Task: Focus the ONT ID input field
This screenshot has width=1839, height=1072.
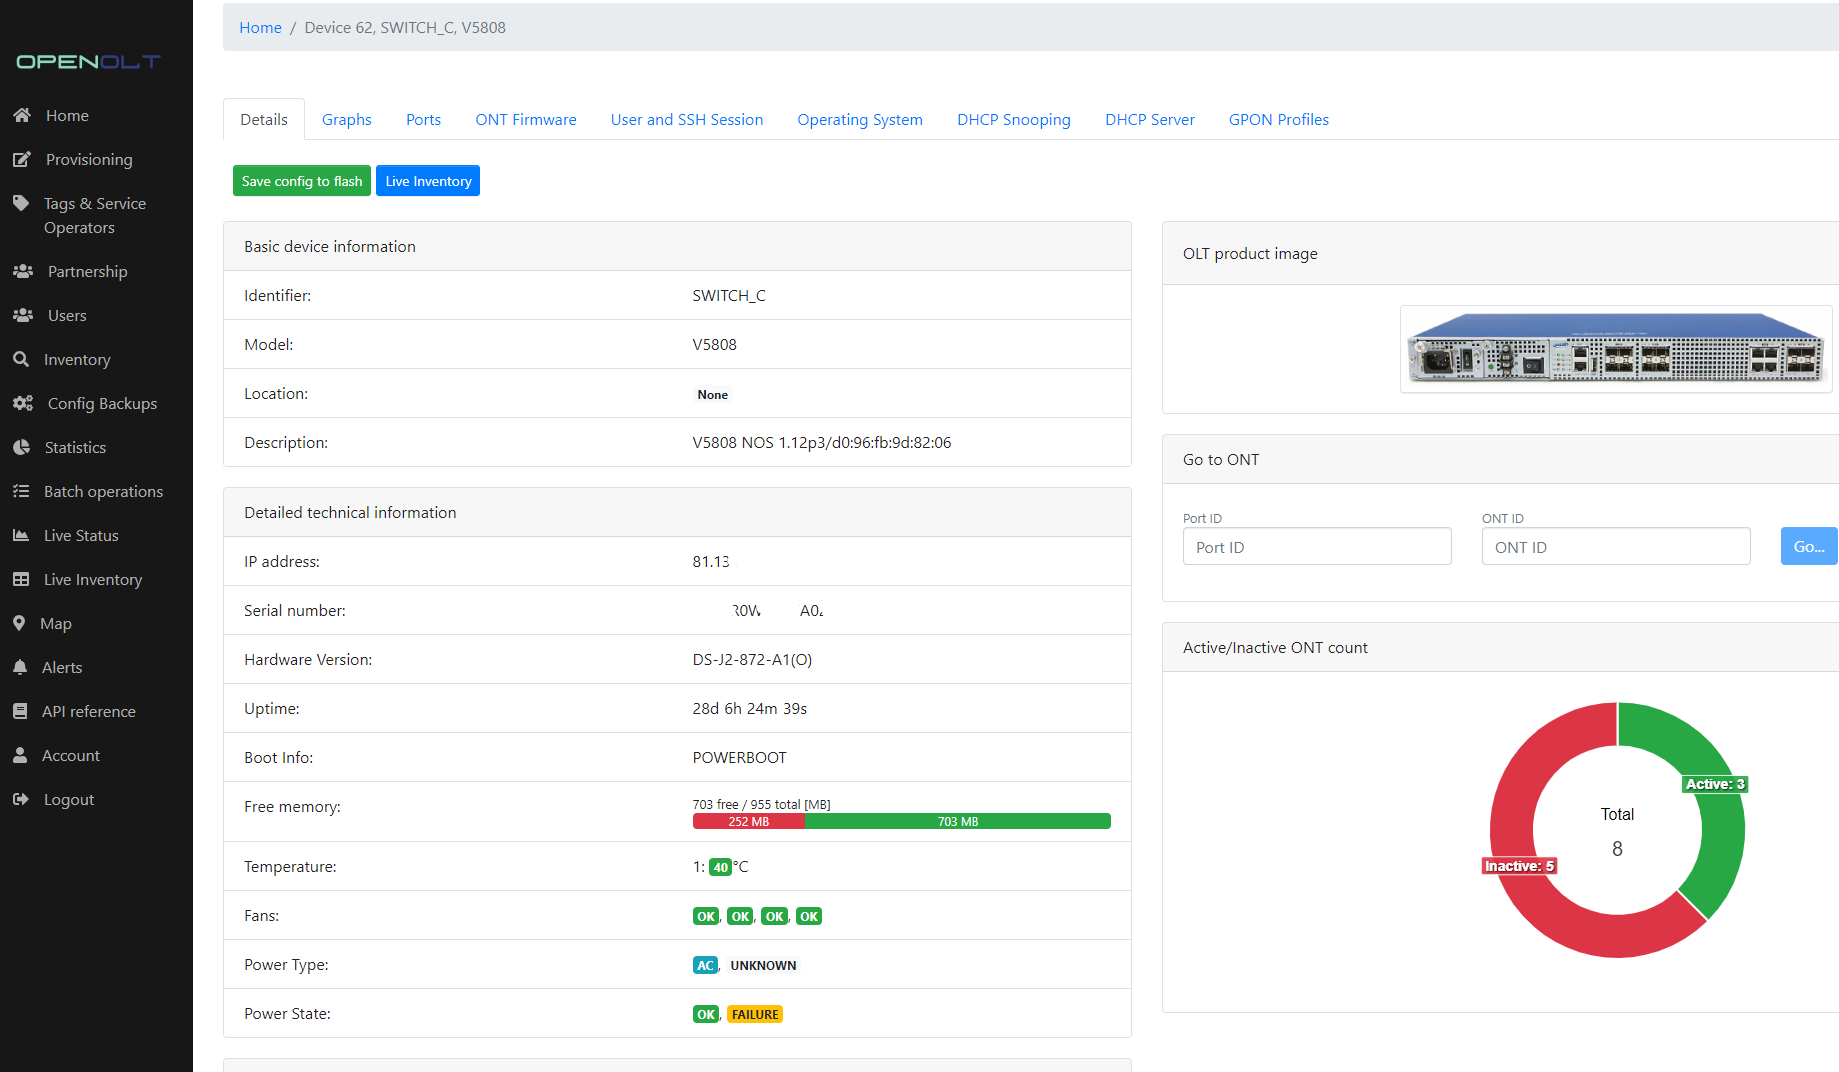Action: click(1616, 546)
